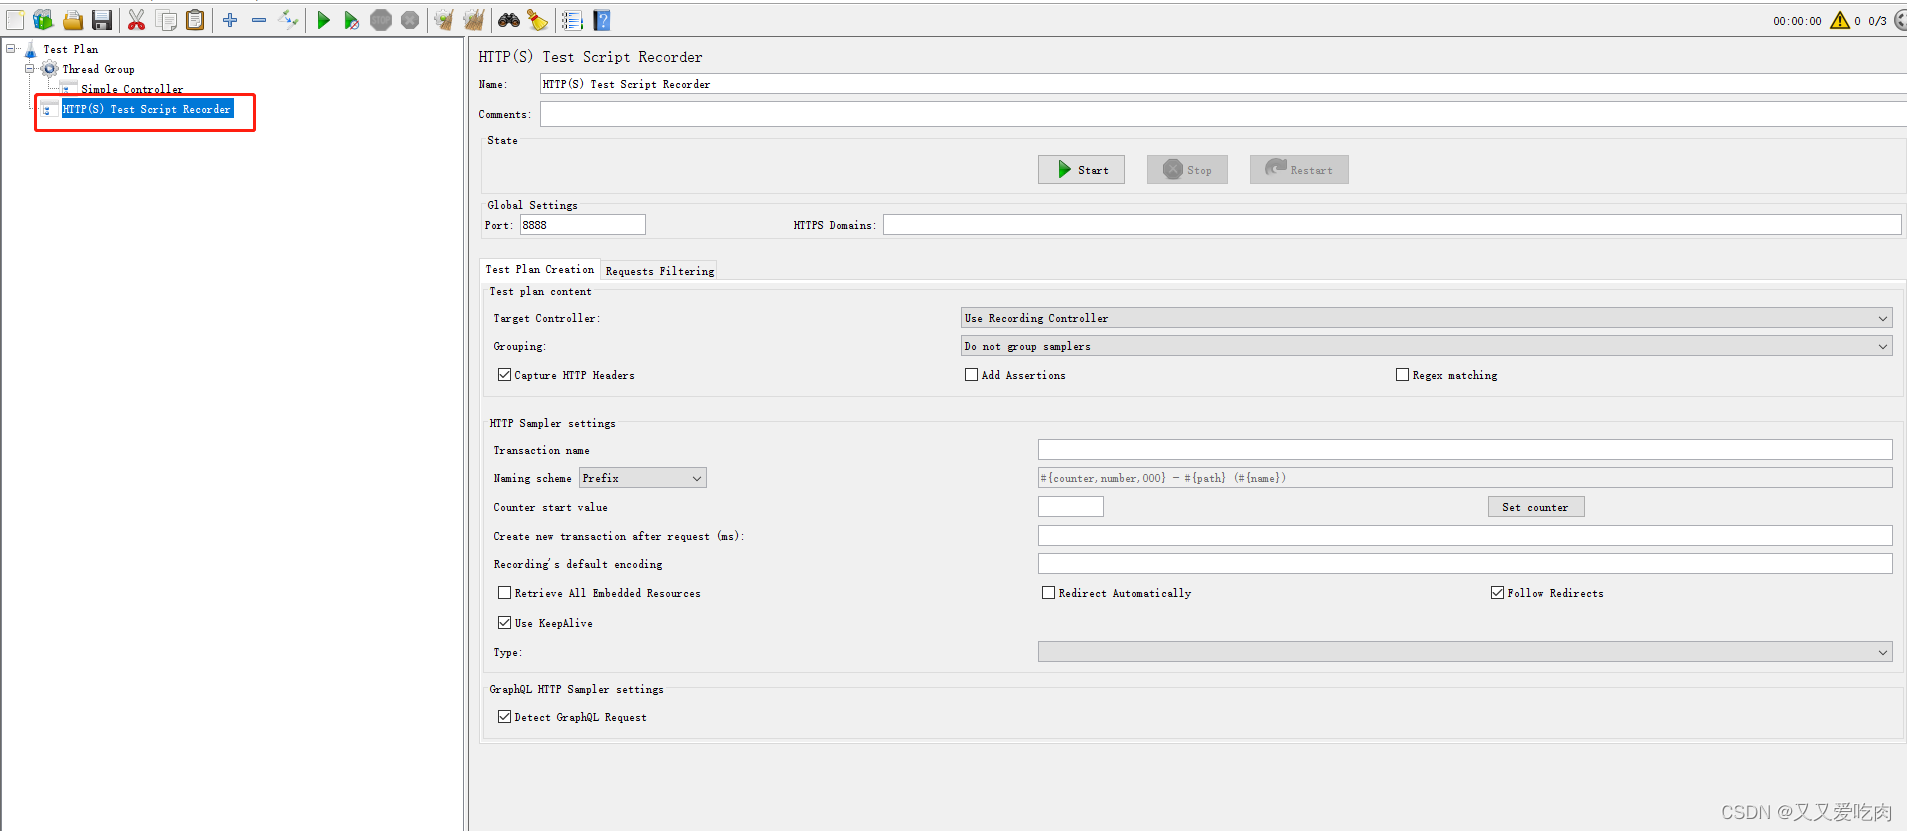Click the Toggle enable/disable icon
Viewport: 1907px width, 831px height.
tap(288, 20)
